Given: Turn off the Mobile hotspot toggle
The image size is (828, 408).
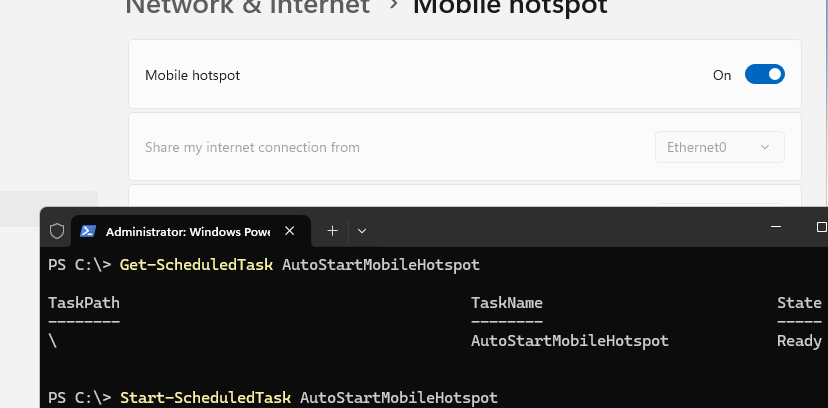Looking at the screenshot, I should [x=764, y=75].
